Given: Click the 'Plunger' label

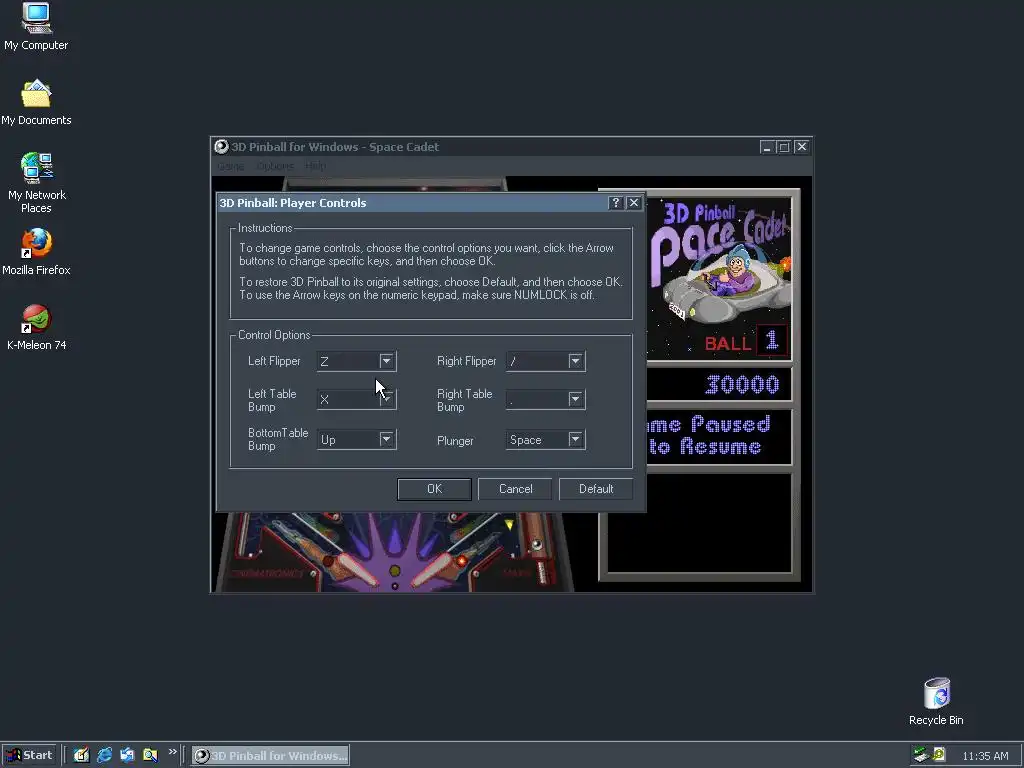Looking at the screenshot, I should coord(455,441).
